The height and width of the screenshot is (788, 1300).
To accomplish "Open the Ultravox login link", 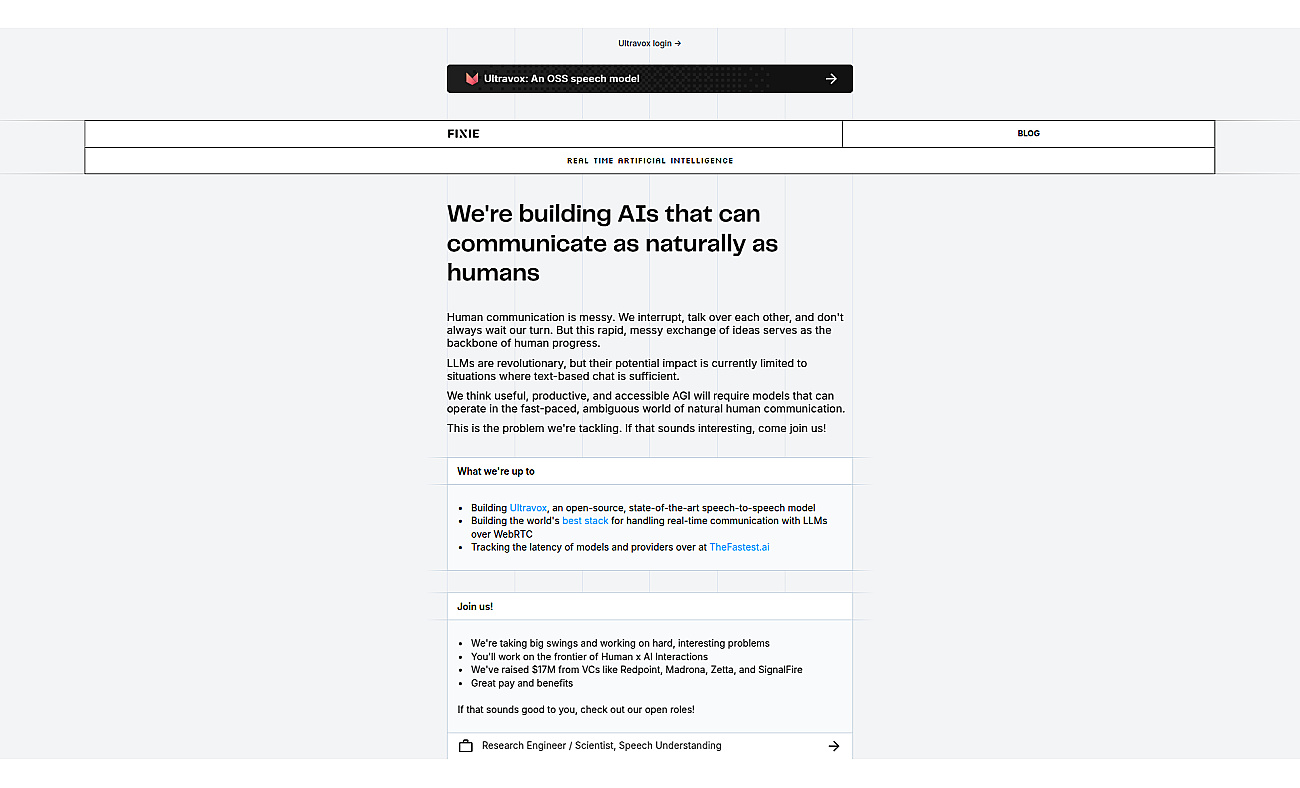I will click(x=649, y=44).
